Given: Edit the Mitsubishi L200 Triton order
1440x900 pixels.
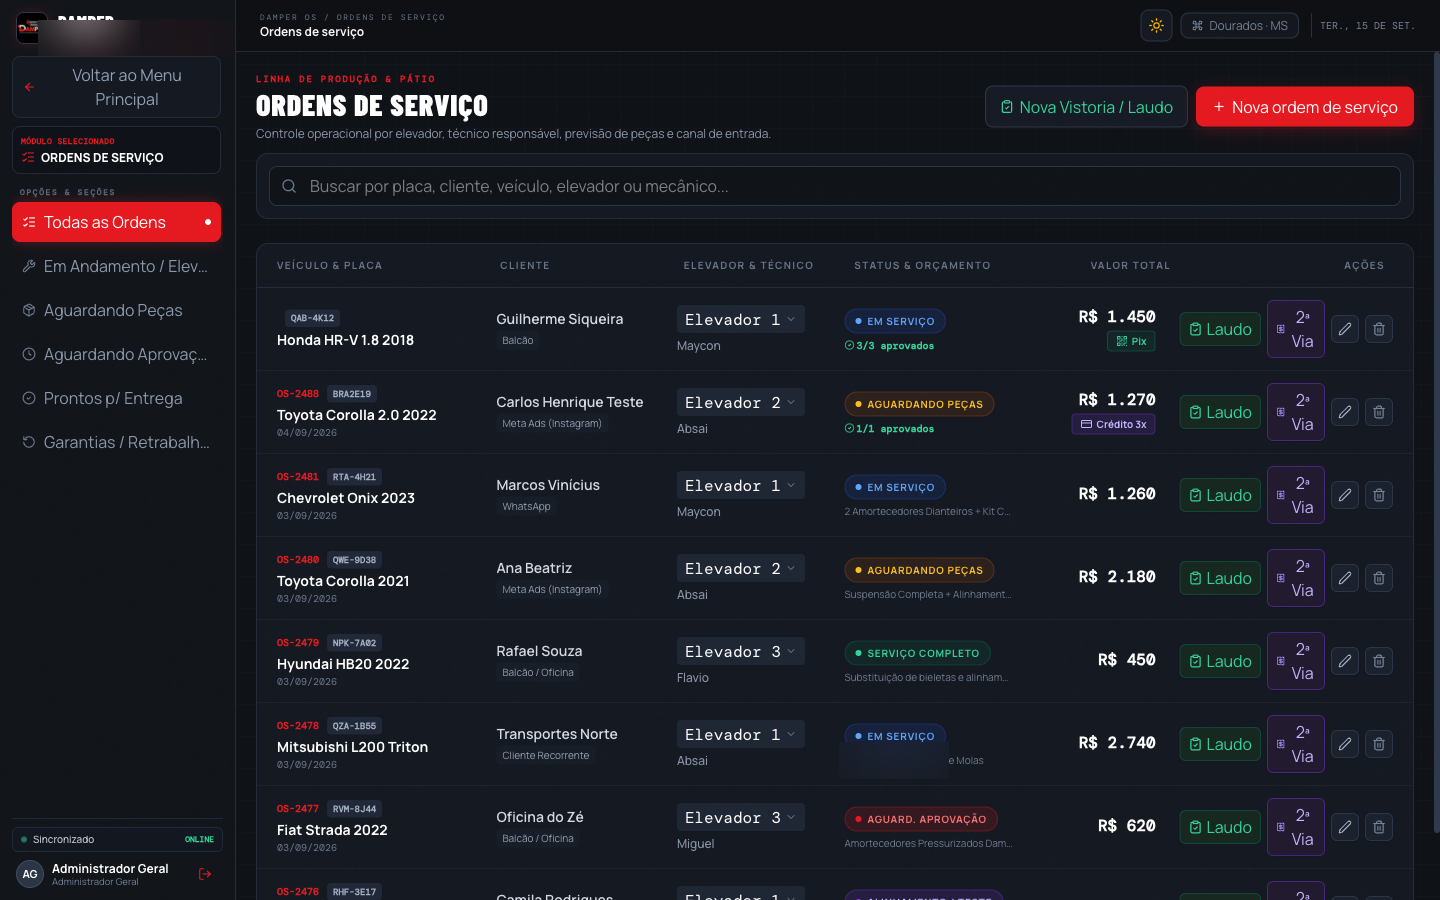Looking at the screenshot, I should click(x=1345, y=744).
